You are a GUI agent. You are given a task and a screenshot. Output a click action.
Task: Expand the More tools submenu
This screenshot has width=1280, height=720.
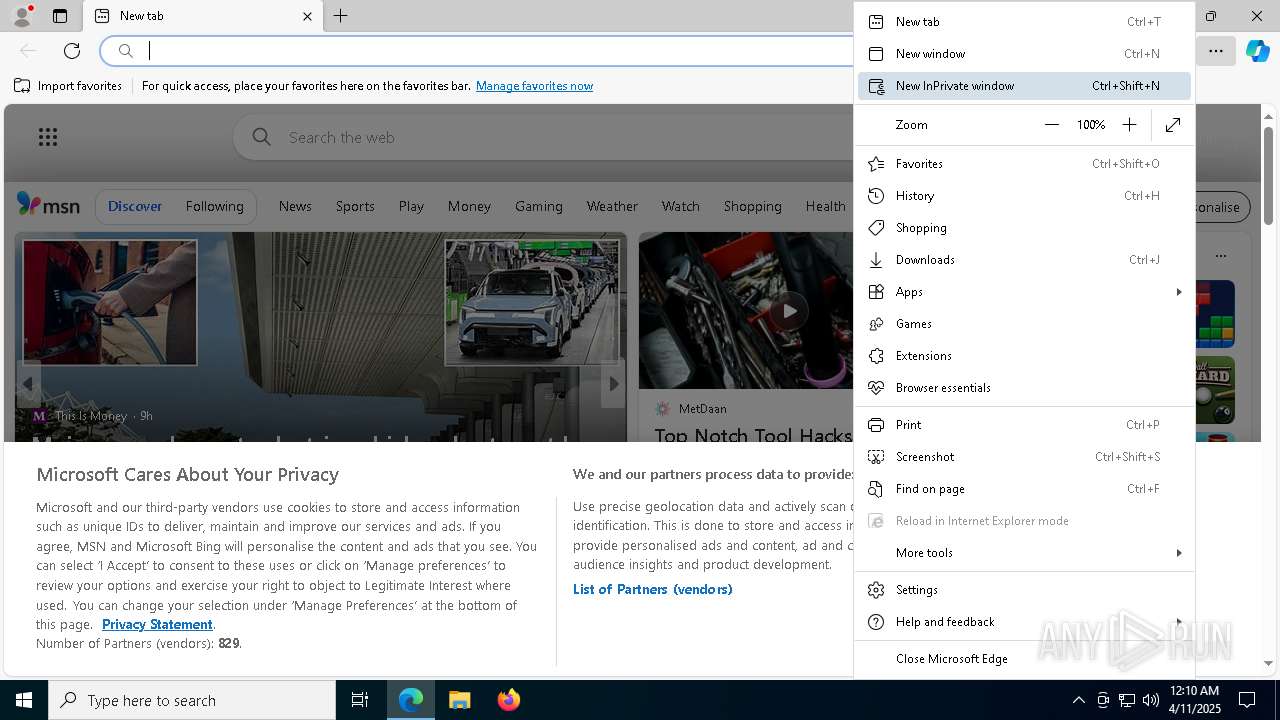click(x=1024, y=553)
